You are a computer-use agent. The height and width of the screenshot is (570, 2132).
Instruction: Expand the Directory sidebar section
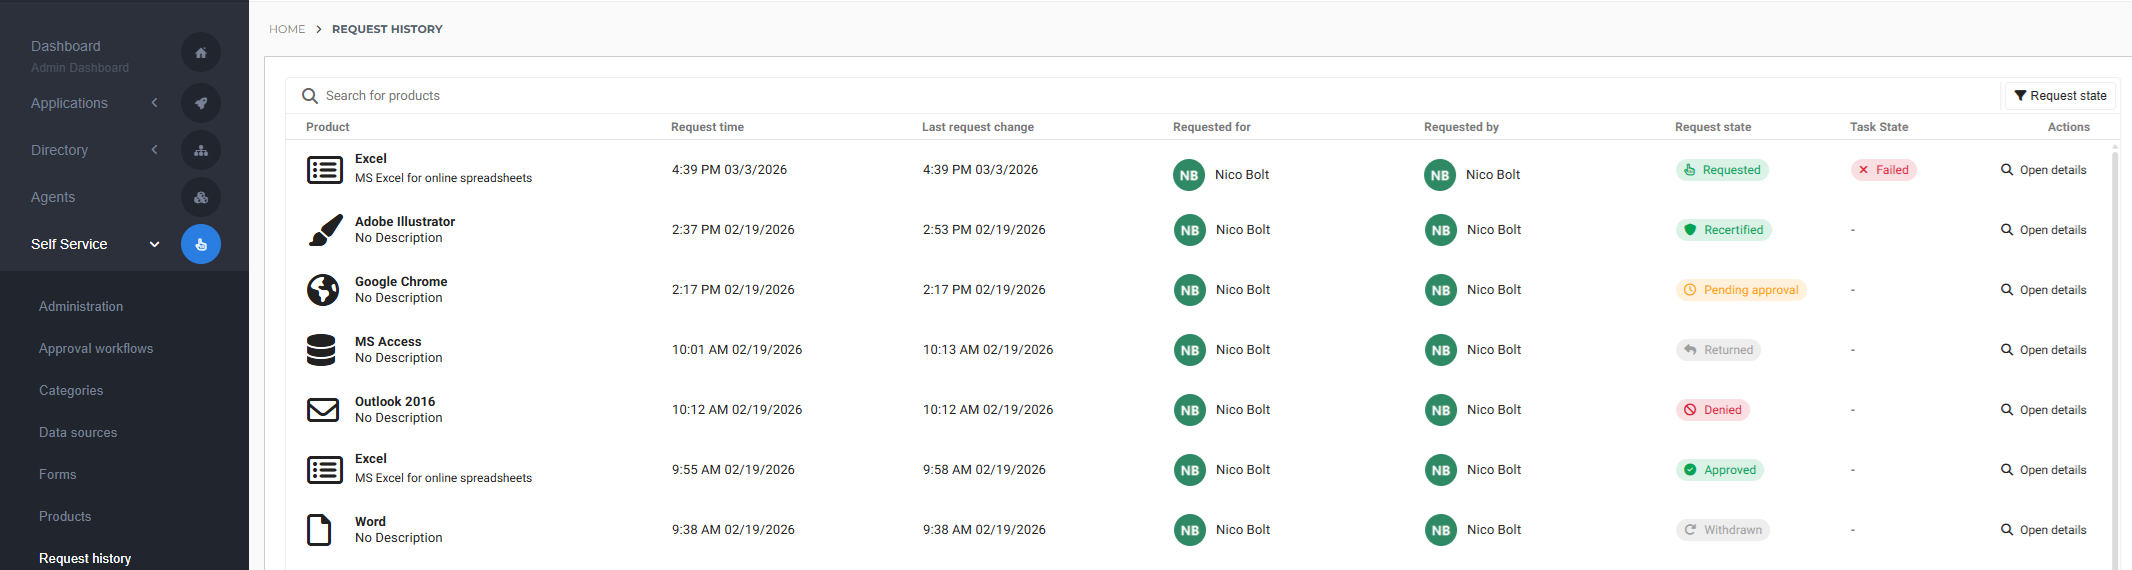pyautogui.click(x=154, y=150)
